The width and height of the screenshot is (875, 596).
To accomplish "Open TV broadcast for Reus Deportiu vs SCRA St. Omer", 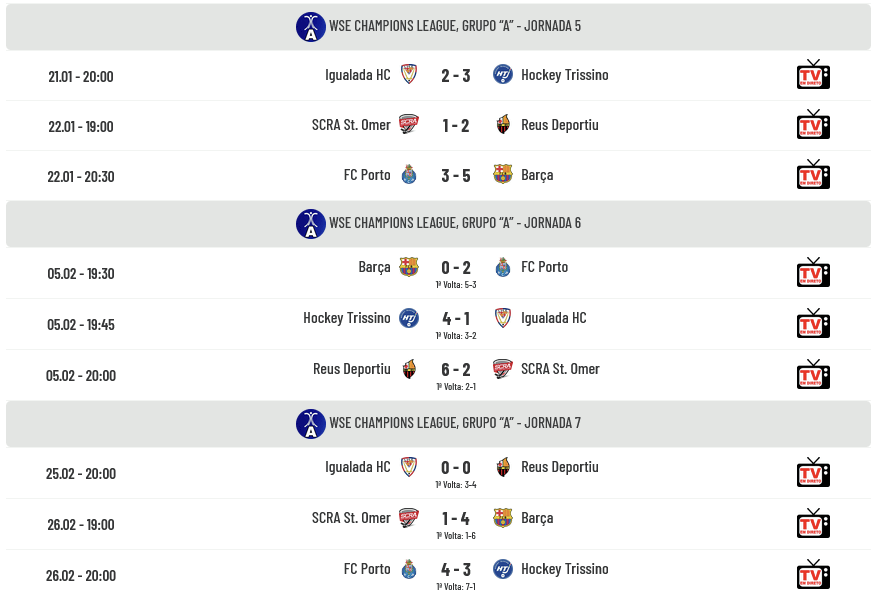I will pos(813,375).
